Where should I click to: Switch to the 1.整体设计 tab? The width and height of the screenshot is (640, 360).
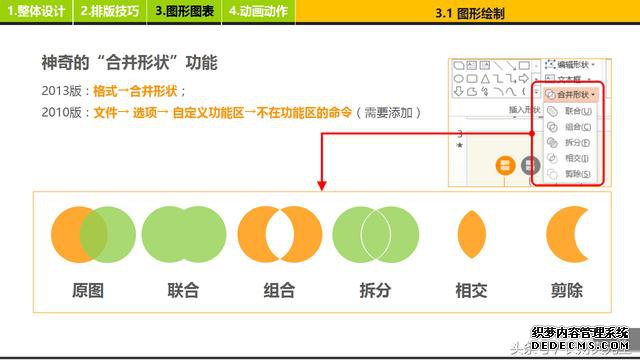coord(36,11)
